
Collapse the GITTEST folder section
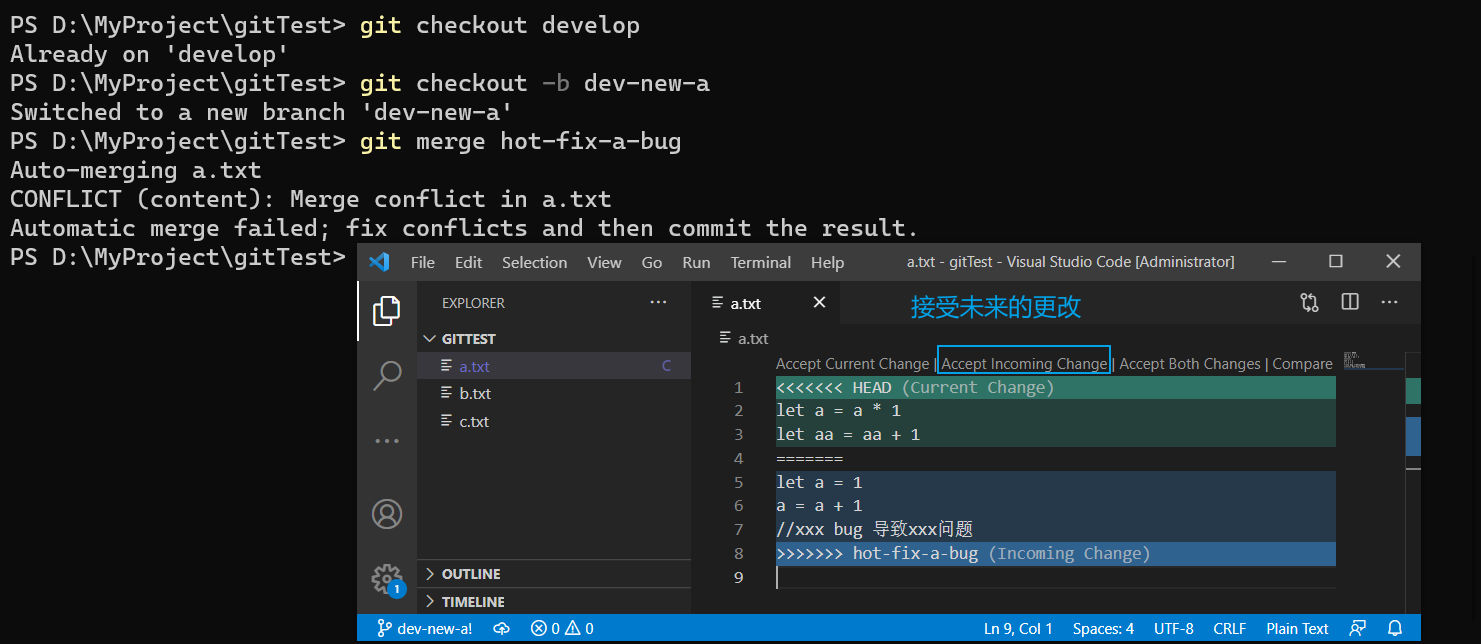click(468, 339)
